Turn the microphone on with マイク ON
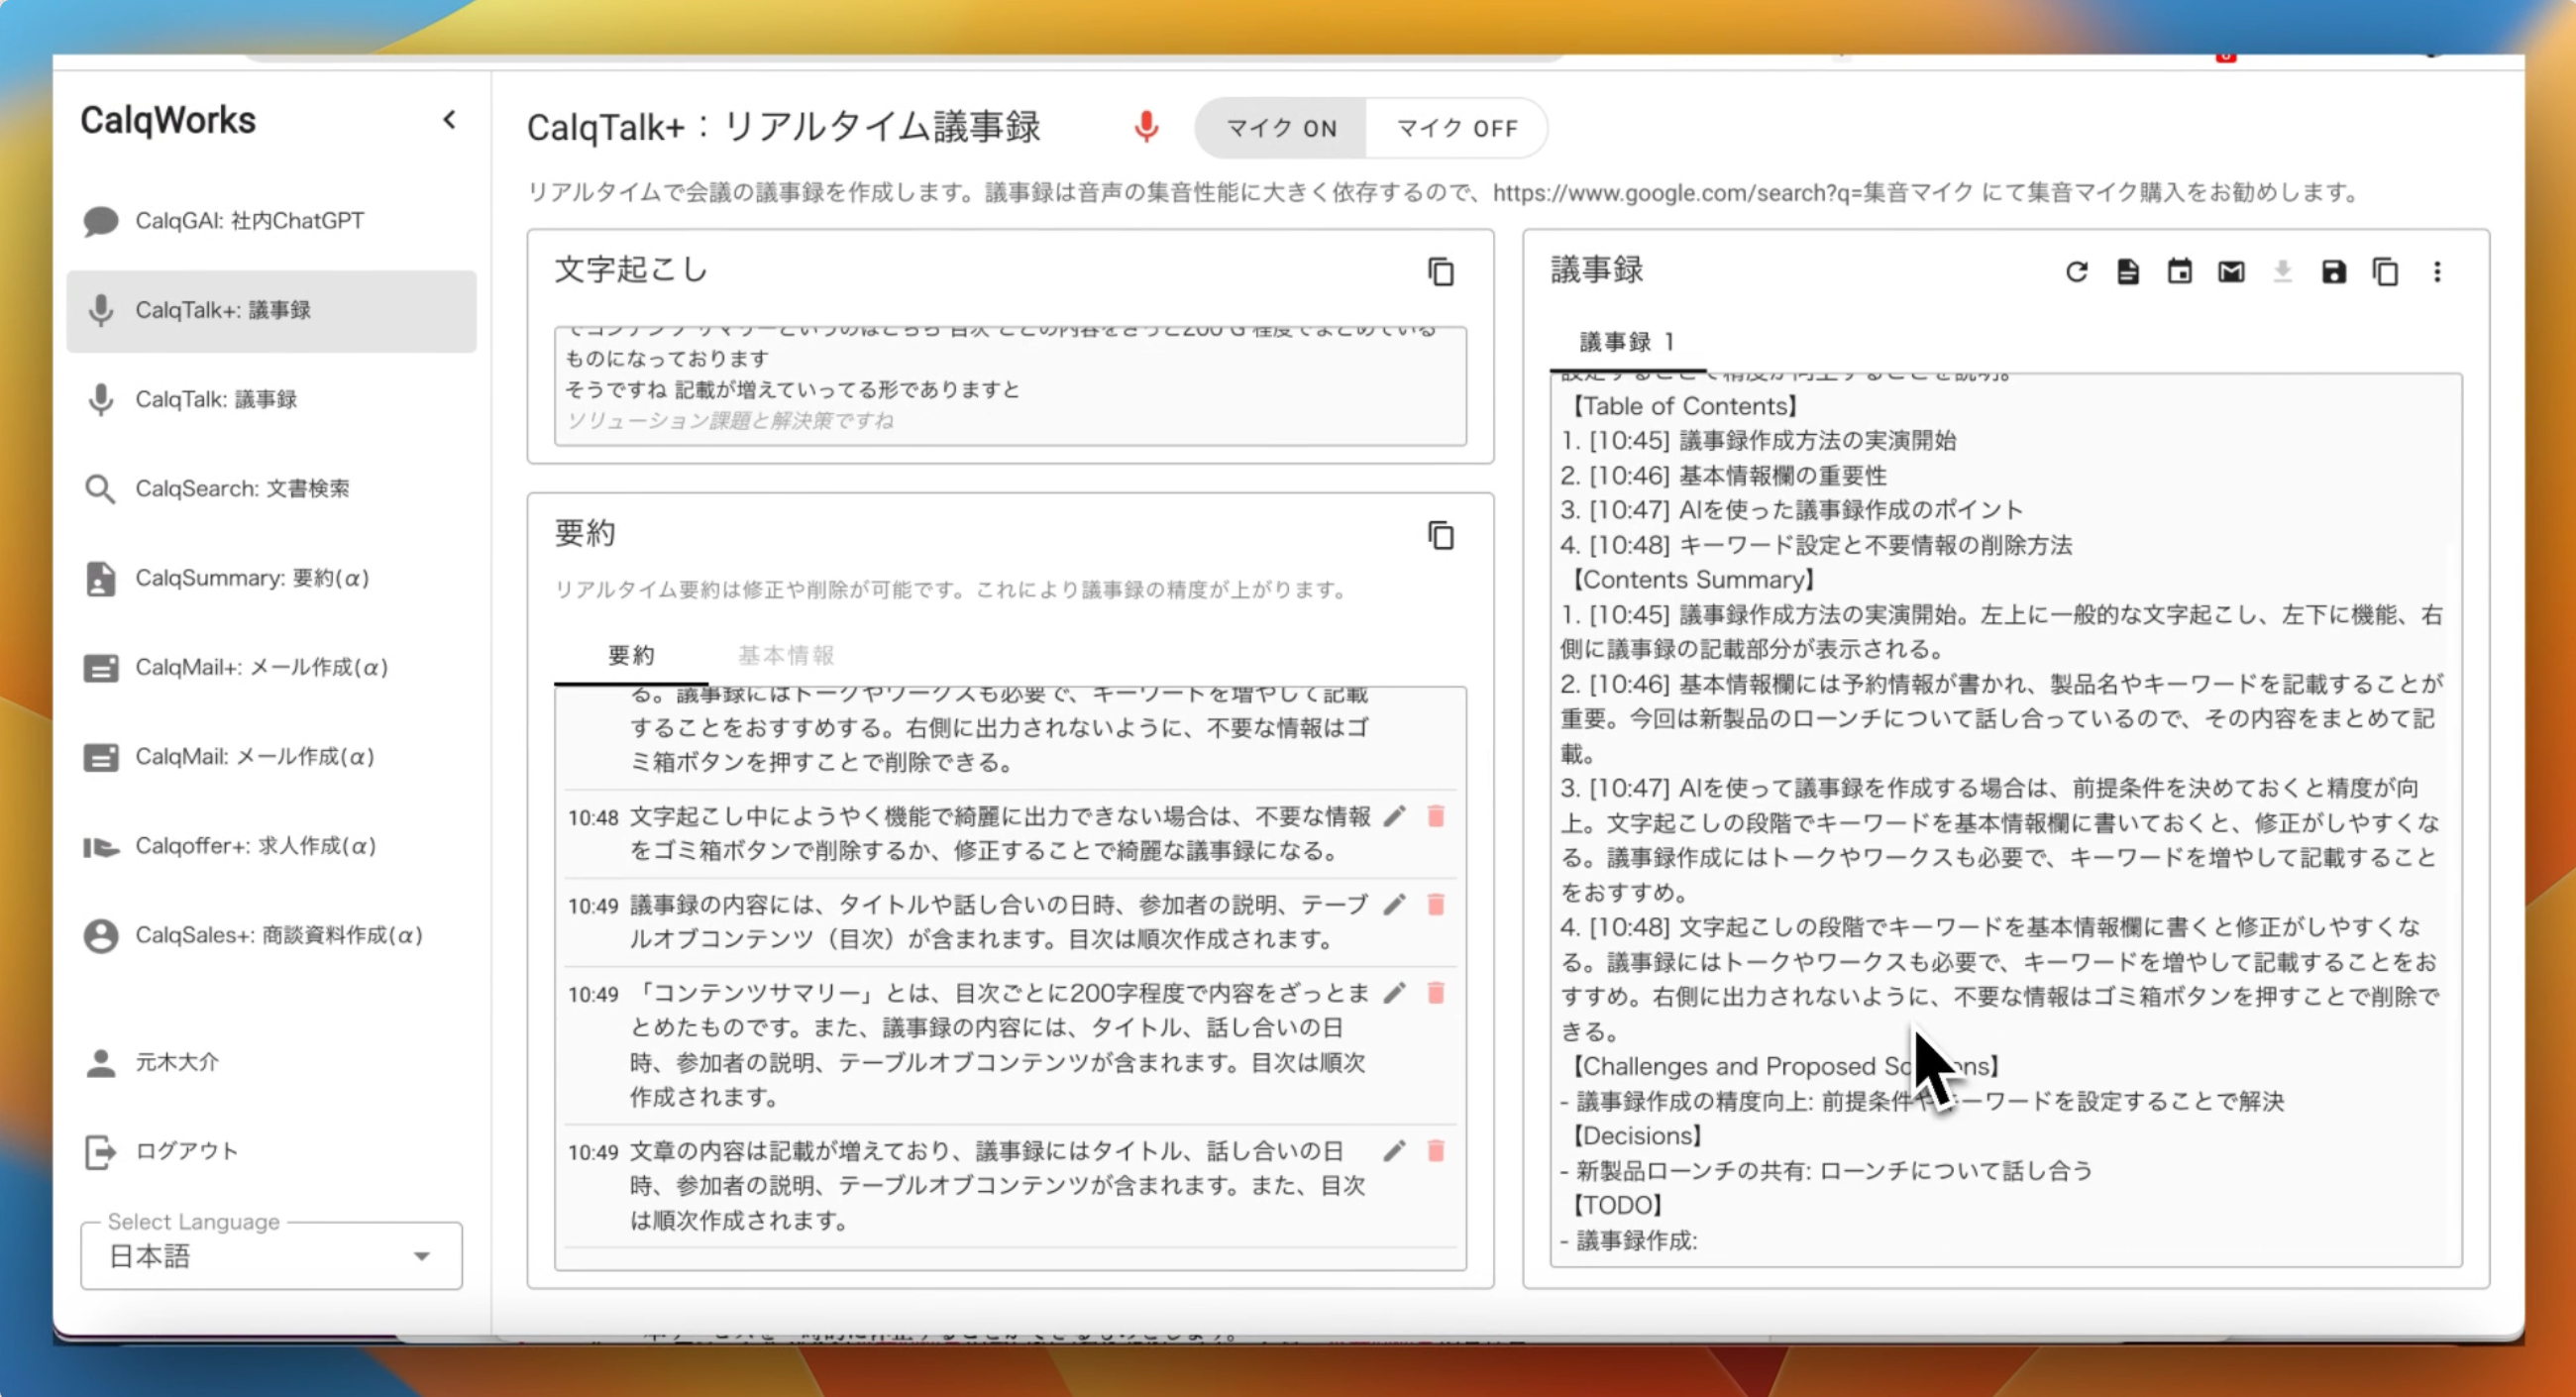Image resolution: width=2576 pixels, height=1397 pixels. coord(1281,128)
